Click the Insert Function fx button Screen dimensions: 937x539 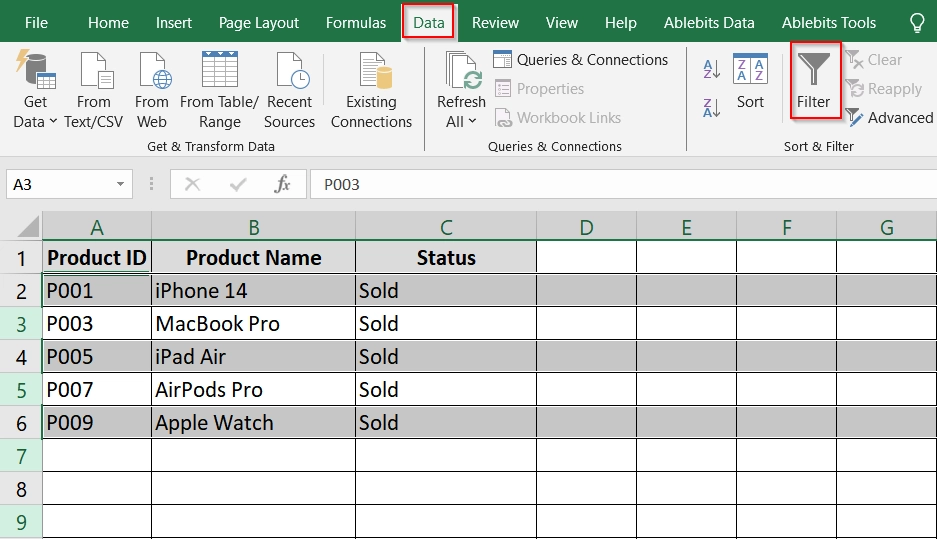(282, 184)
